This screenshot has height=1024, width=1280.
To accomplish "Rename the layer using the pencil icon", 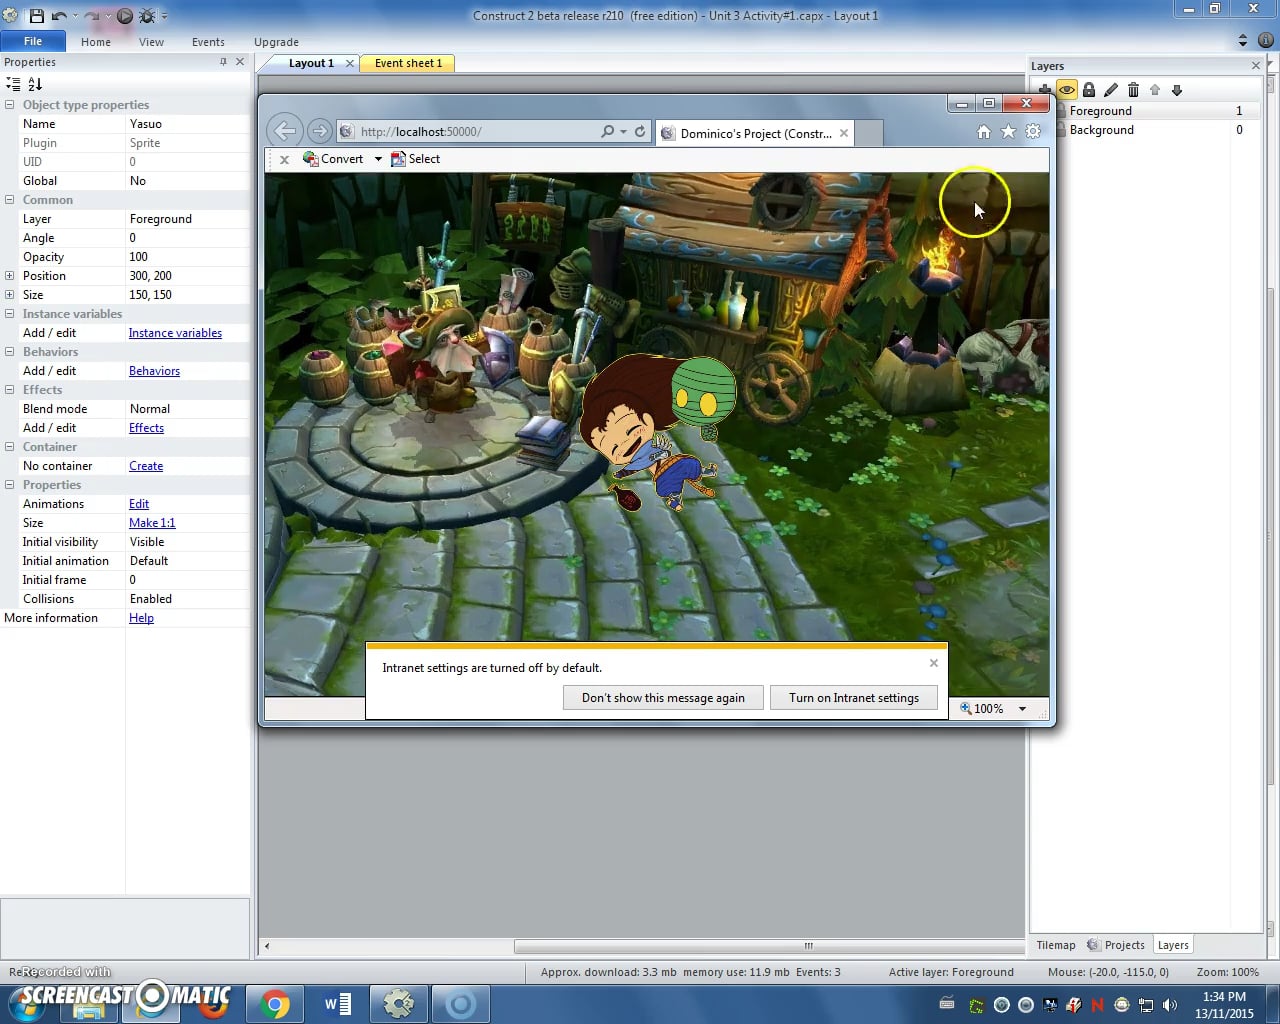I will click(x=1111, y=90).
